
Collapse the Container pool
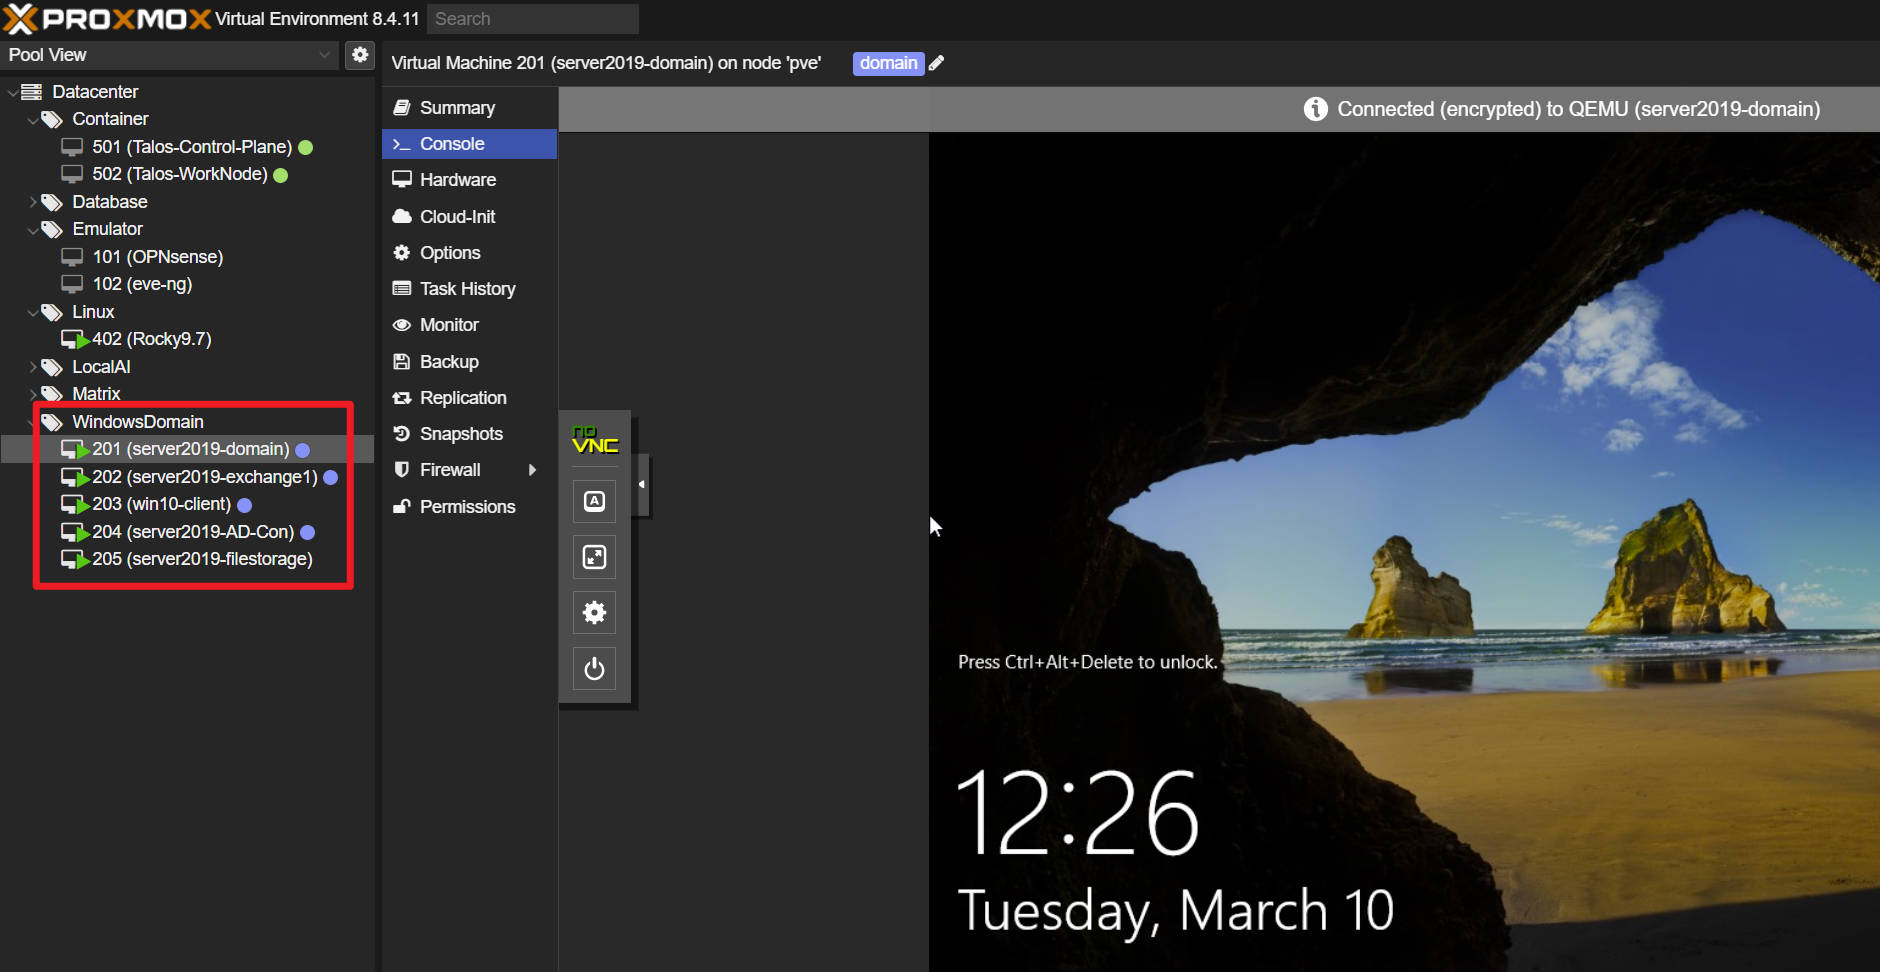[x=33, y=120]
